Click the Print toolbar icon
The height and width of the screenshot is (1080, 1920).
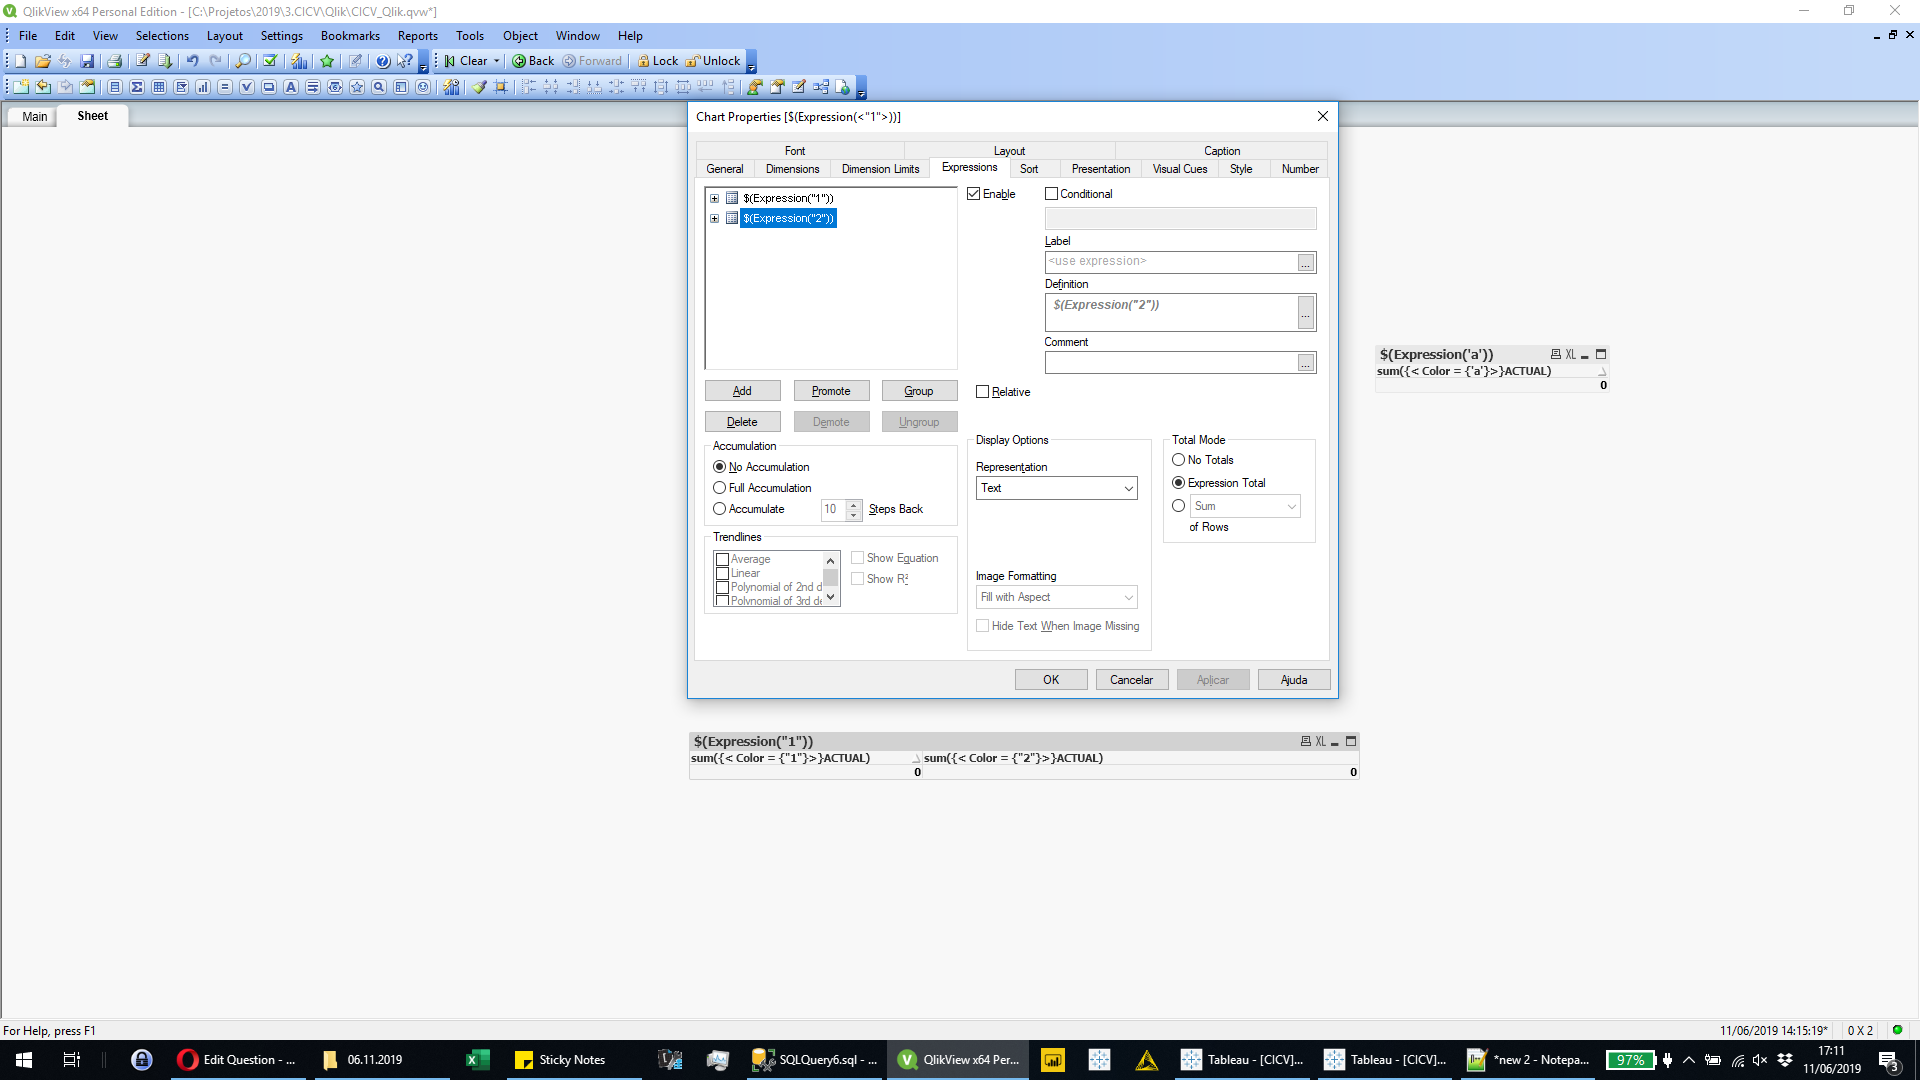tap(114, 61)
